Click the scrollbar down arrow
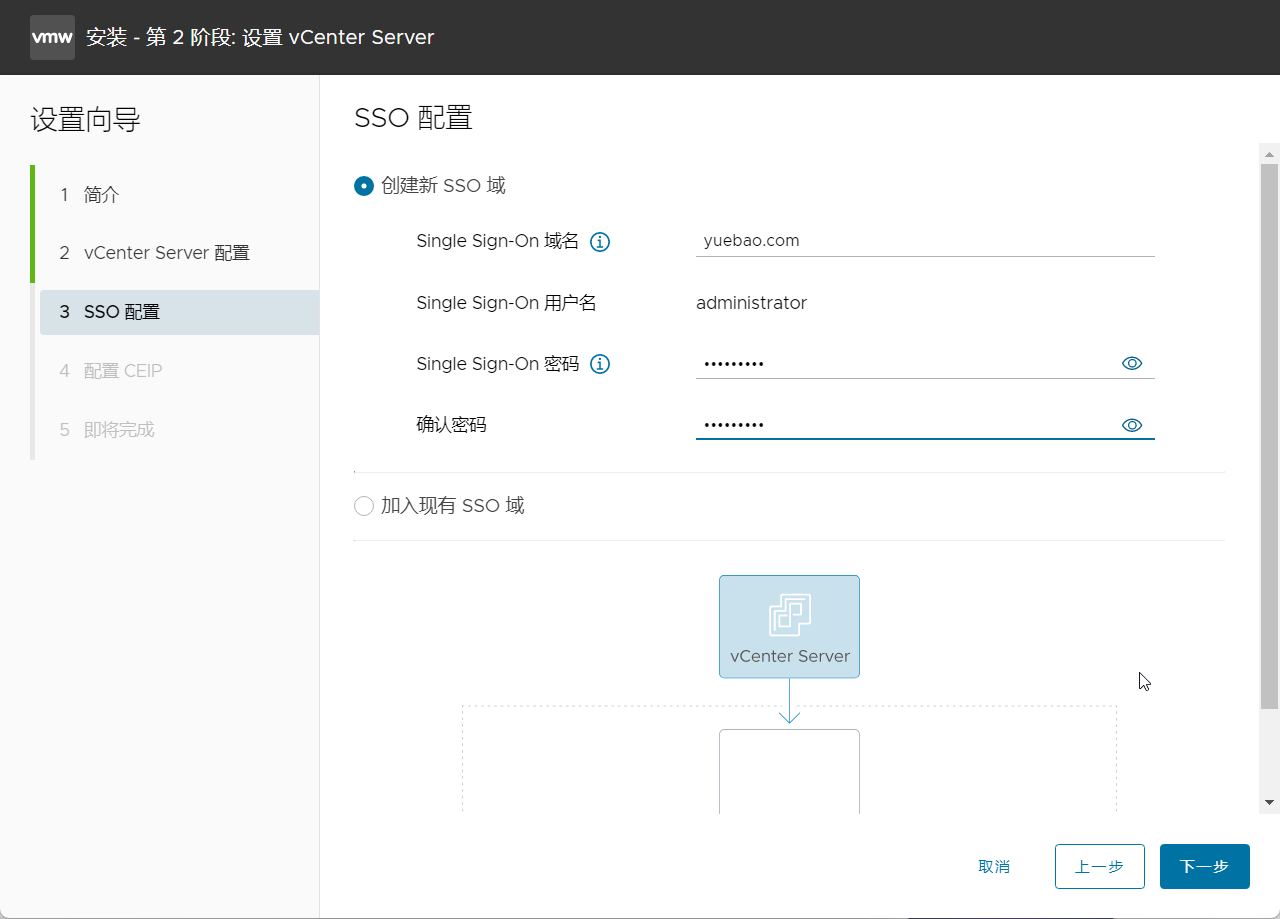This screenshot has width=1280, height=919. point(1269,800)
